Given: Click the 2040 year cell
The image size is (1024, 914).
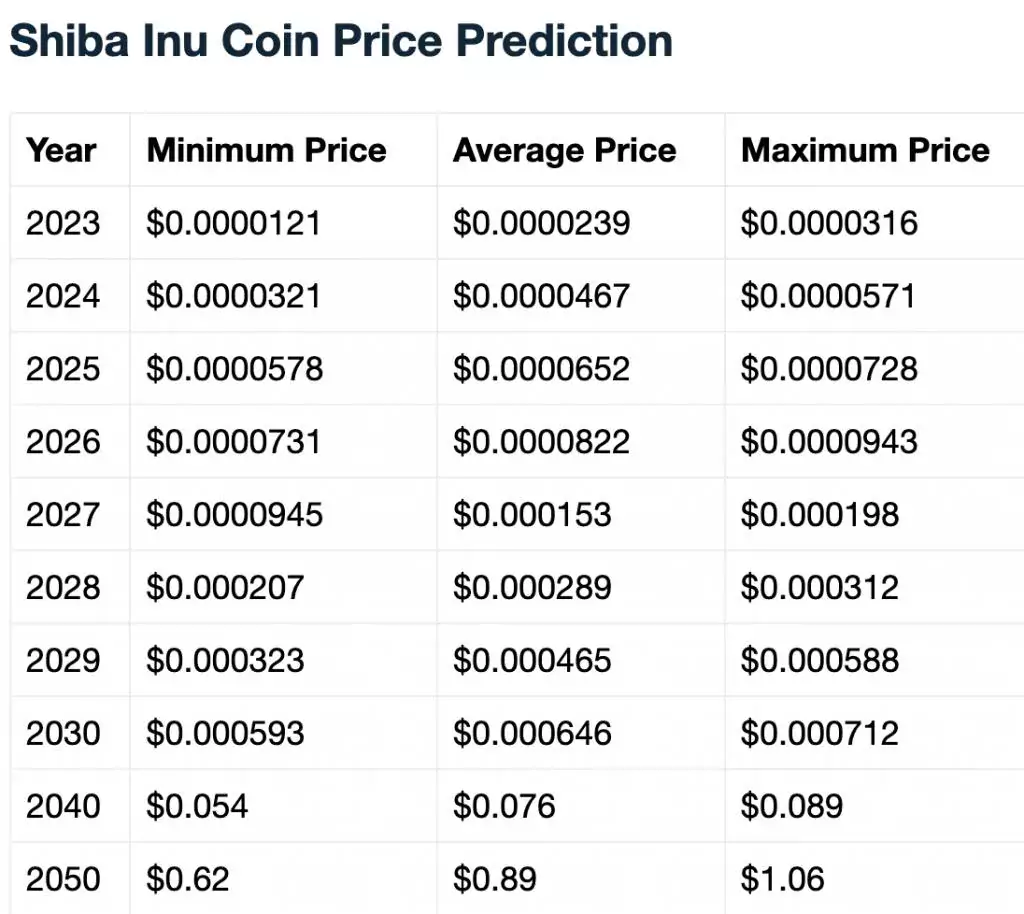Looking at the screenshot, I should [63, 806].
